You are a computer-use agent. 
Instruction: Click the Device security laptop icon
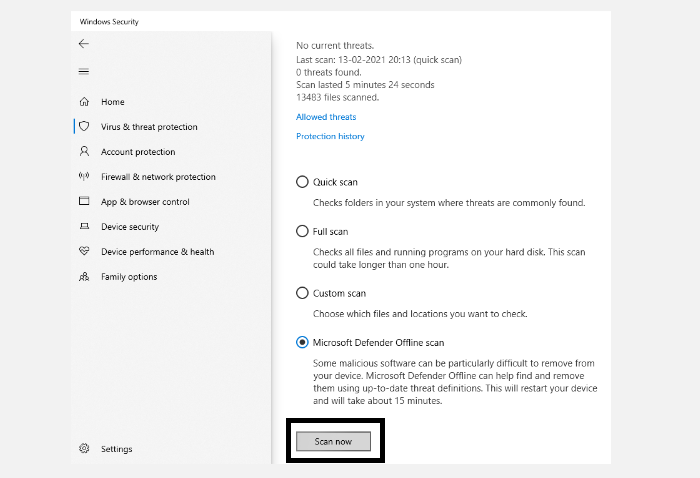tap(84, 226)
